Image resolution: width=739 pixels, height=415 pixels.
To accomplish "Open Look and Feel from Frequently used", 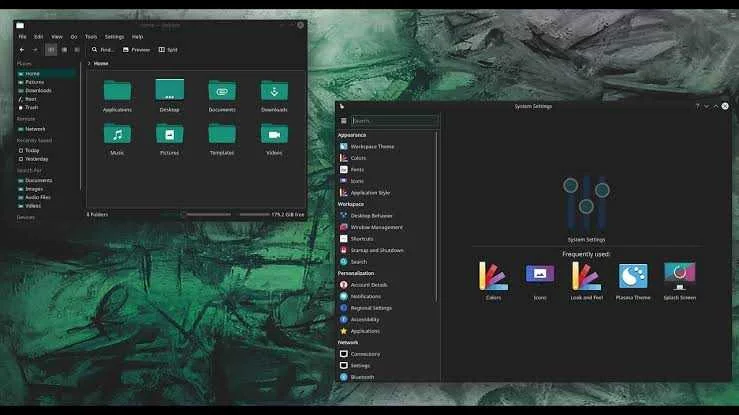I will point(586,281).
